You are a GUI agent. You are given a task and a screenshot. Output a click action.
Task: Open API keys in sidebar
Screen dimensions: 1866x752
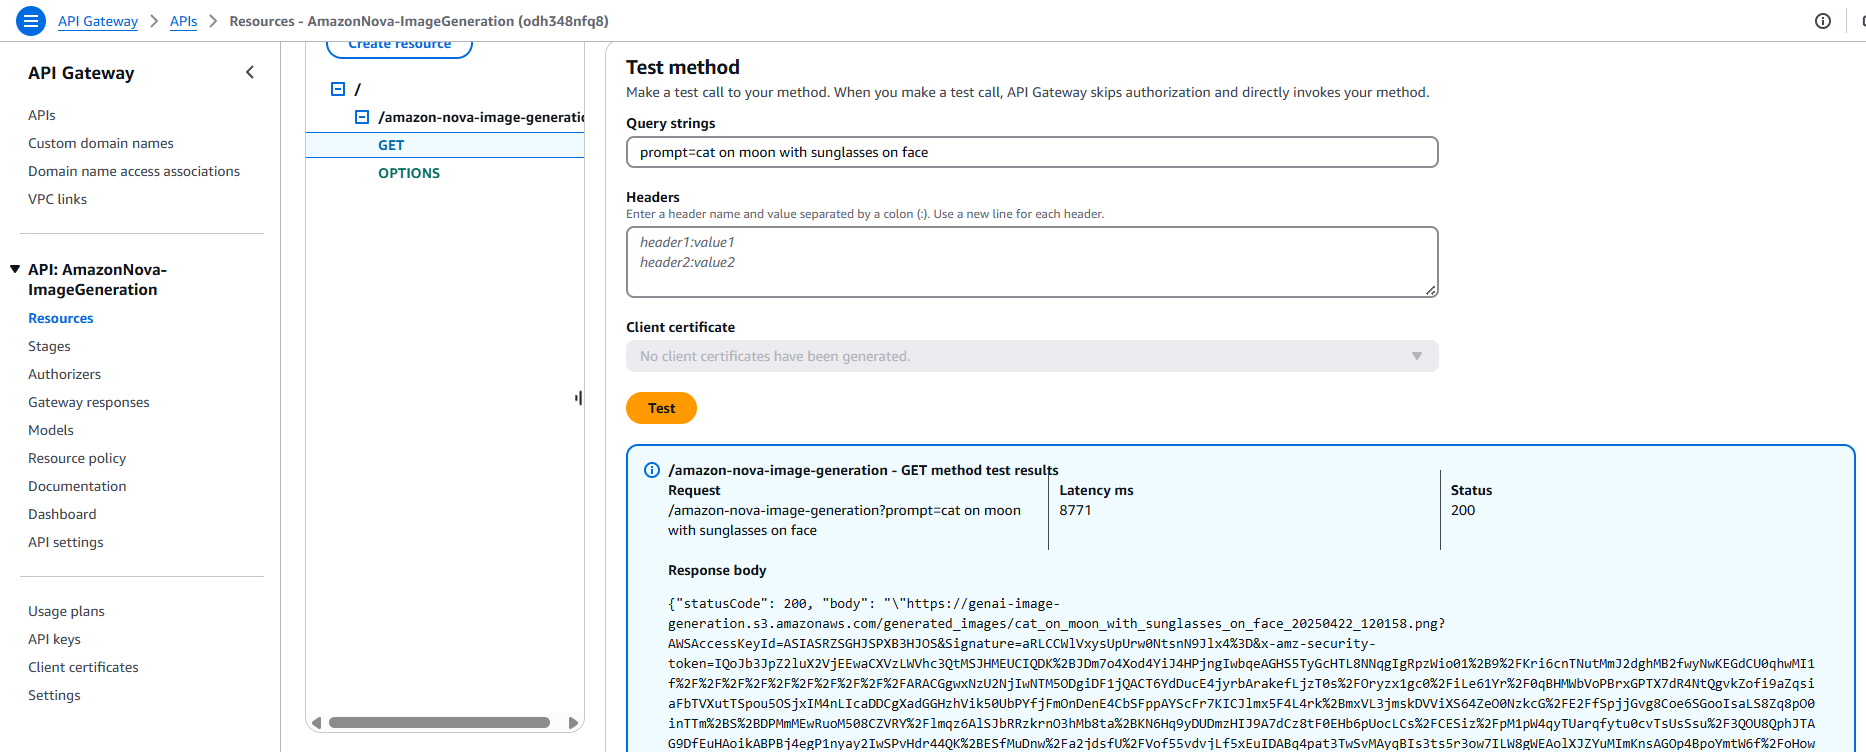(x=54, y=639)
